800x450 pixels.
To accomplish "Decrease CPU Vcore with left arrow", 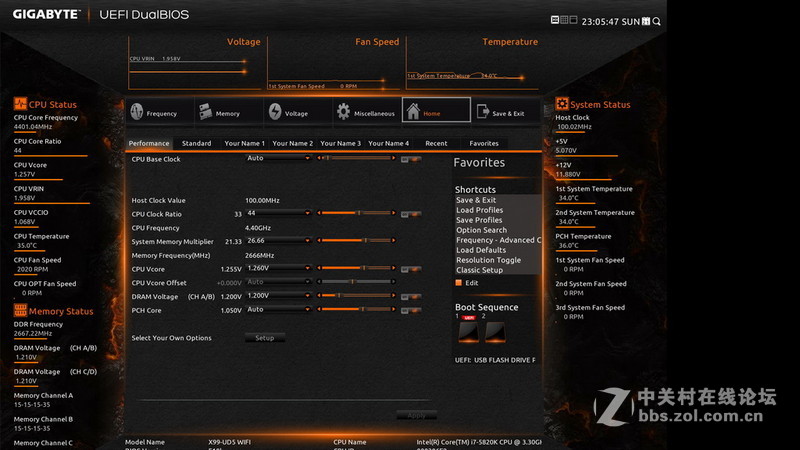I will pos(319,268).
